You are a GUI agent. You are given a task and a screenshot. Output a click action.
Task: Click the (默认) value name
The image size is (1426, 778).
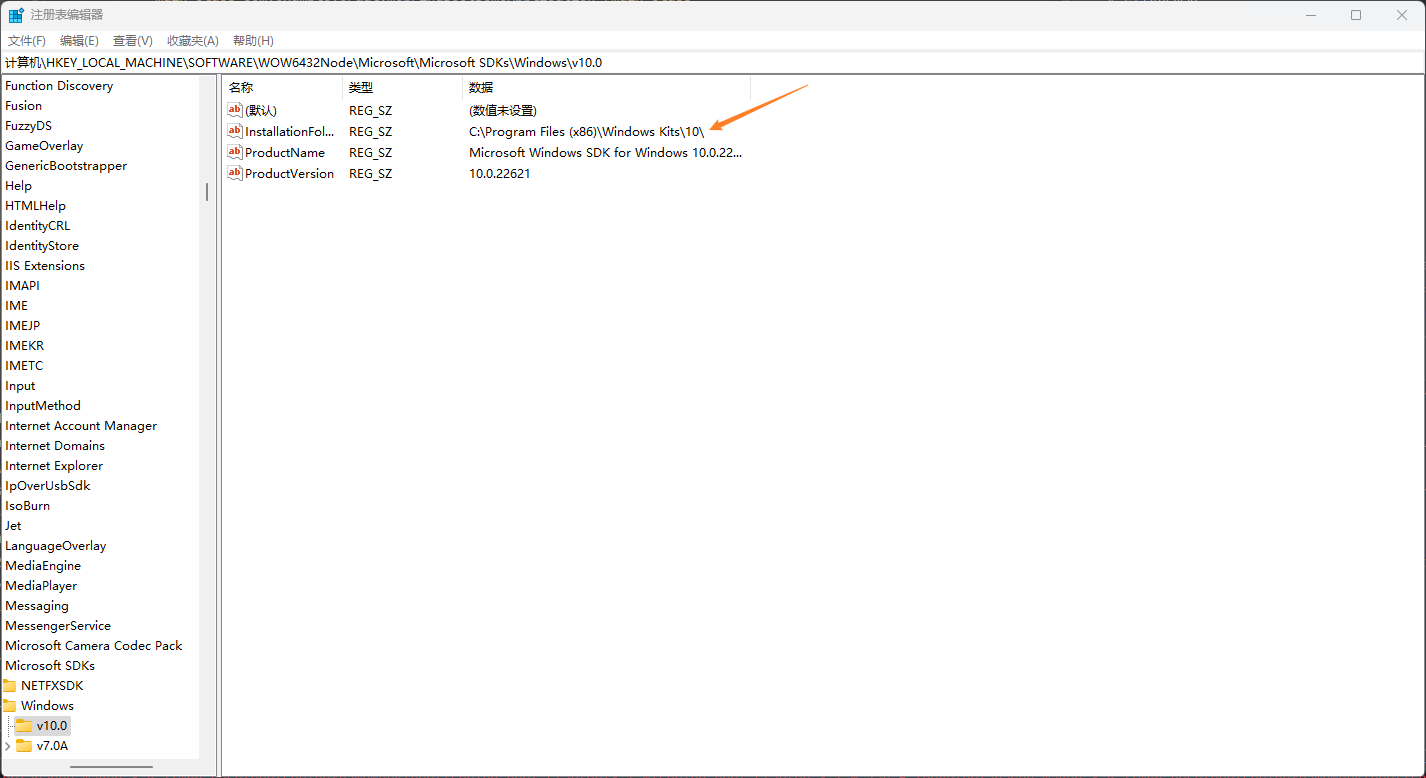click(x=261, y=111)
